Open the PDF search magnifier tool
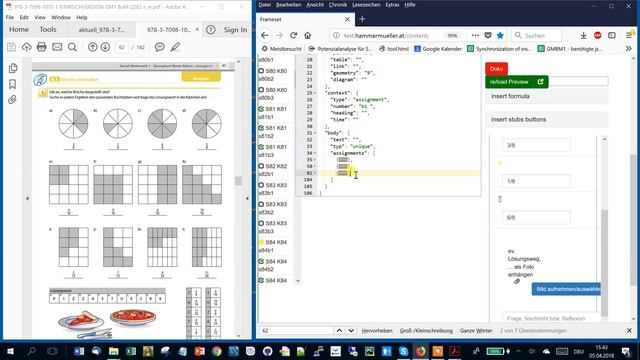The width and height of the screenshot is (640, 360). 72,47
